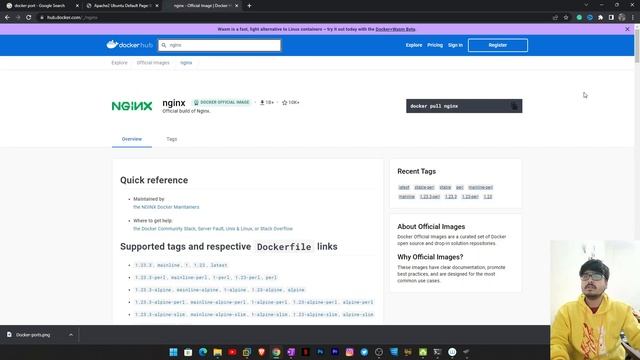The image size is (640, 360).
Task: Click the mainline recent tag
Action: pos(407,197)
